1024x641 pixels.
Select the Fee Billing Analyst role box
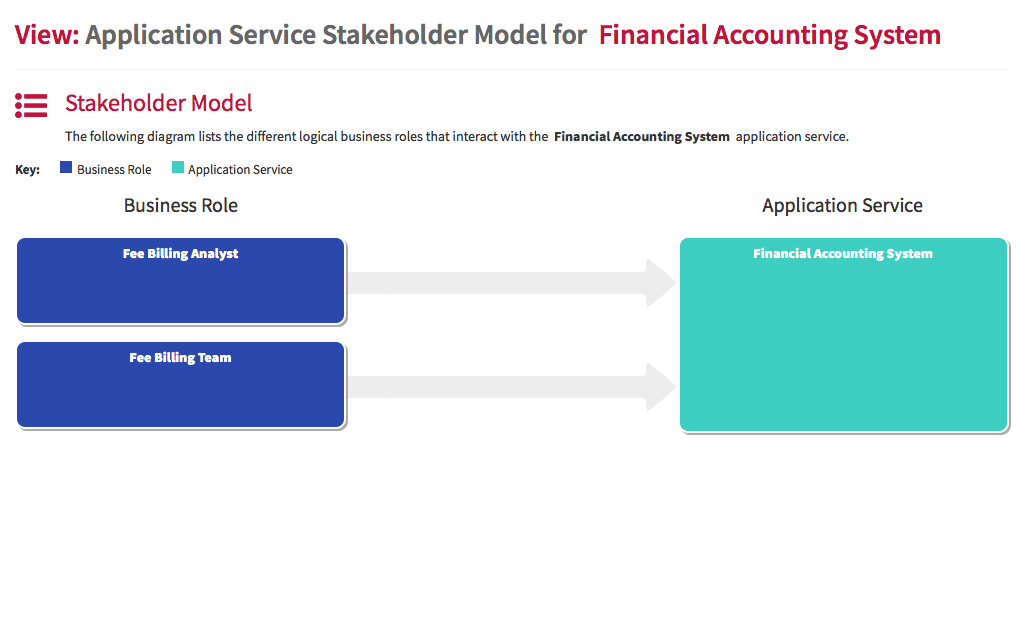[181, 281]
